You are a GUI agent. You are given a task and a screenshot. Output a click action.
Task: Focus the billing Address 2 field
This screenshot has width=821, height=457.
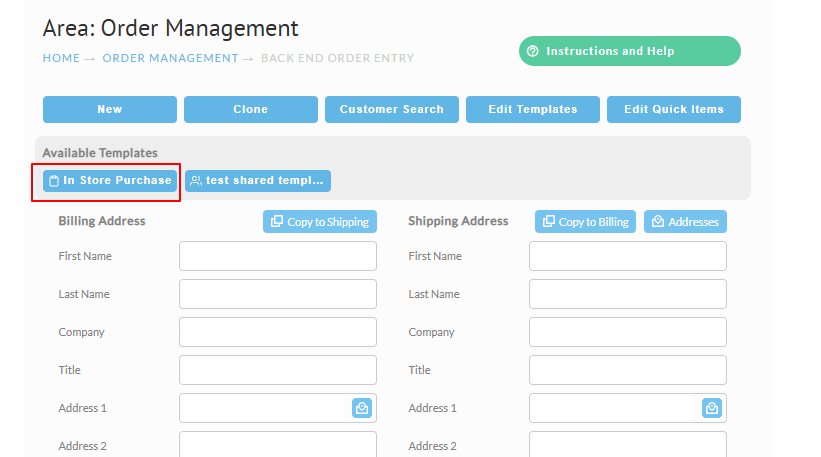[278, 444]
